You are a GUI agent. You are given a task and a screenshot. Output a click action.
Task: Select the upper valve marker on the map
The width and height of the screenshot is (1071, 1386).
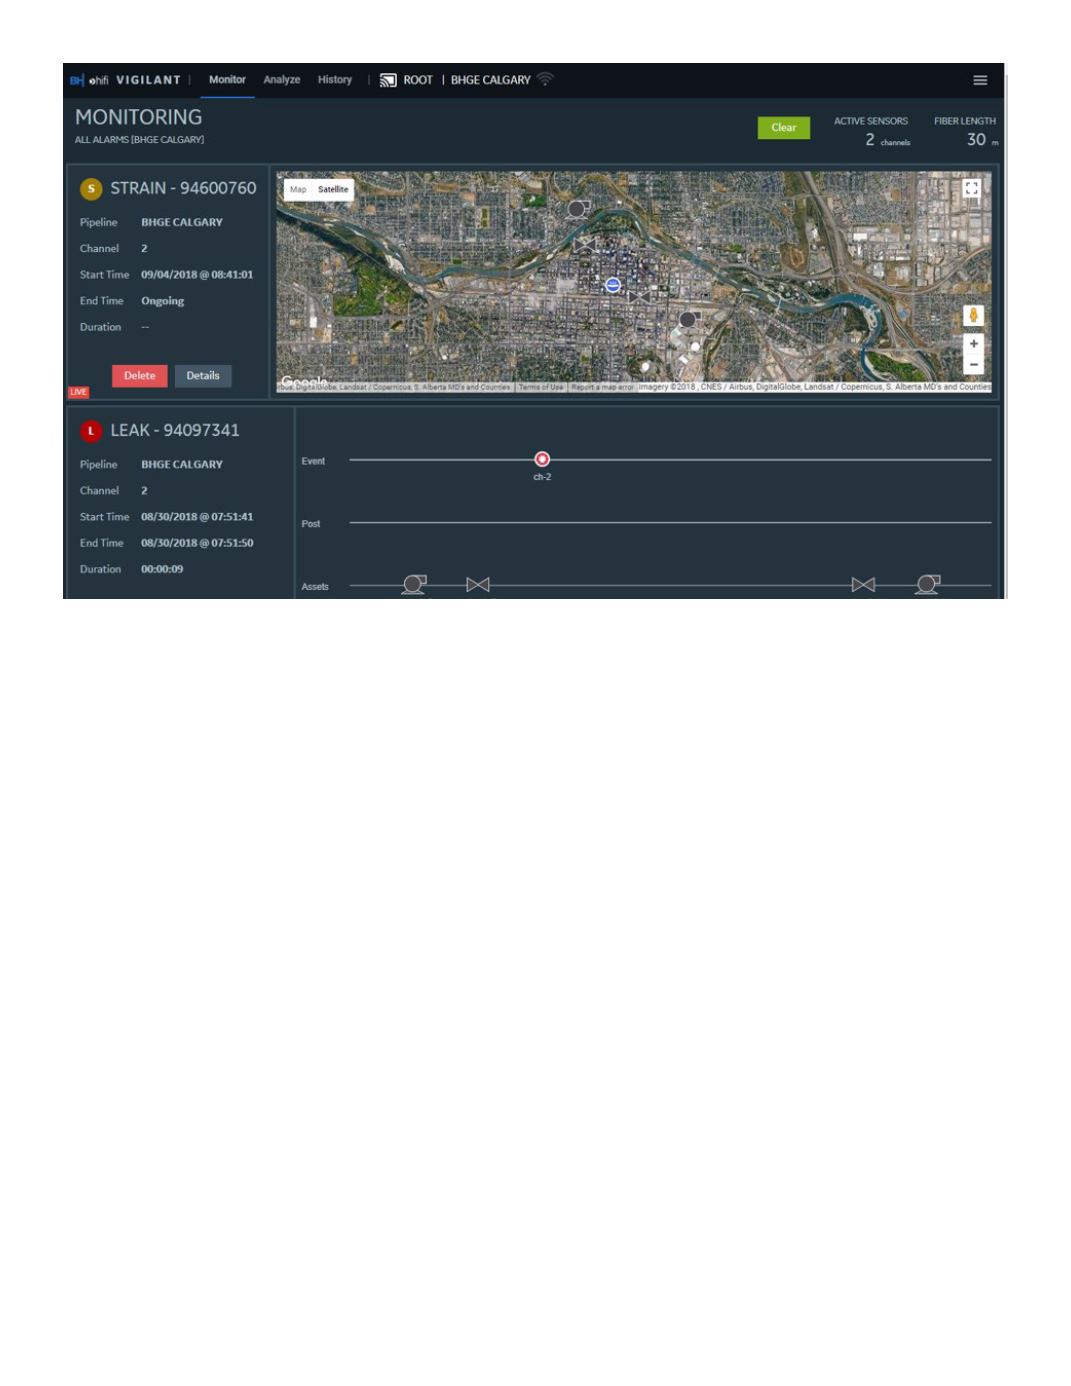[x=585, y=243]
